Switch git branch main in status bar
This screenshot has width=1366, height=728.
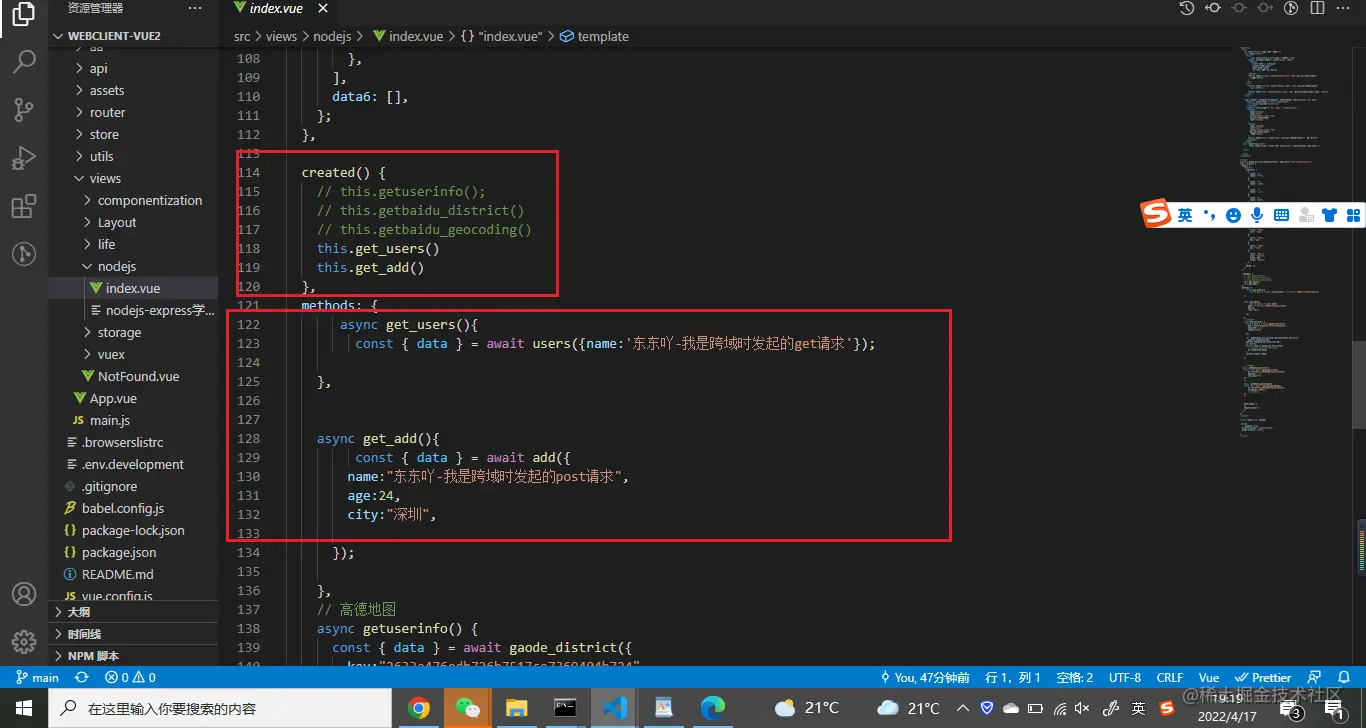(38, 677)
